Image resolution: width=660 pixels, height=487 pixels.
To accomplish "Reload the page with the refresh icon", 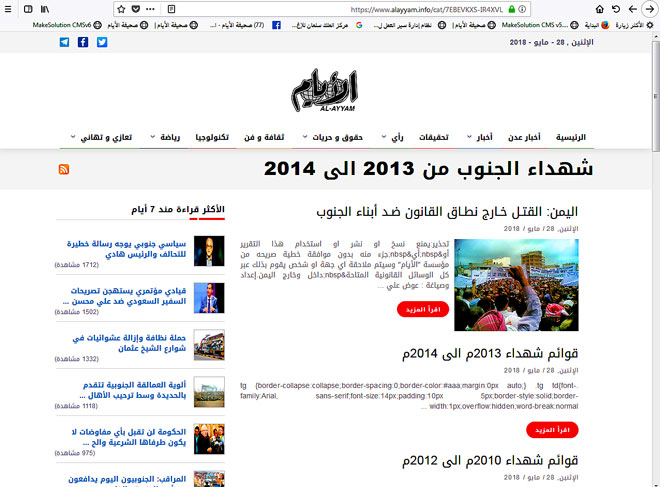I will coord(616,9).
